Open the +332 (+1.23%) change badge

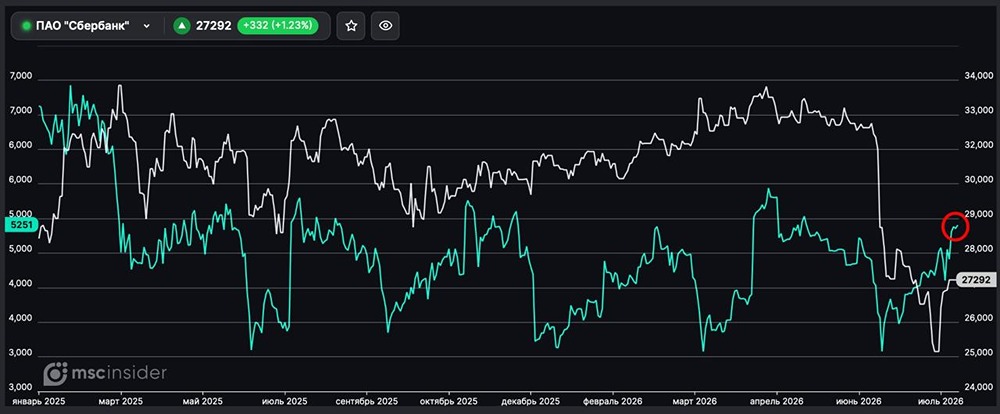click(277, 26)
